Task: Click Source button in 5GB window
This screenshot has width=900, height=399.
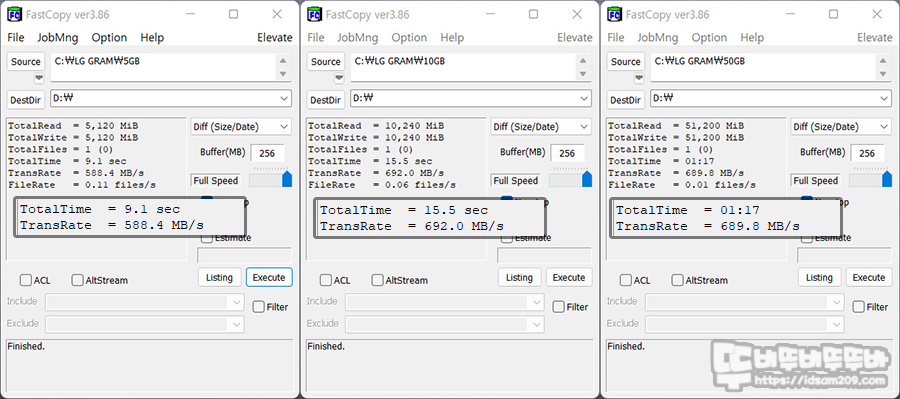Action: (26, 61)
